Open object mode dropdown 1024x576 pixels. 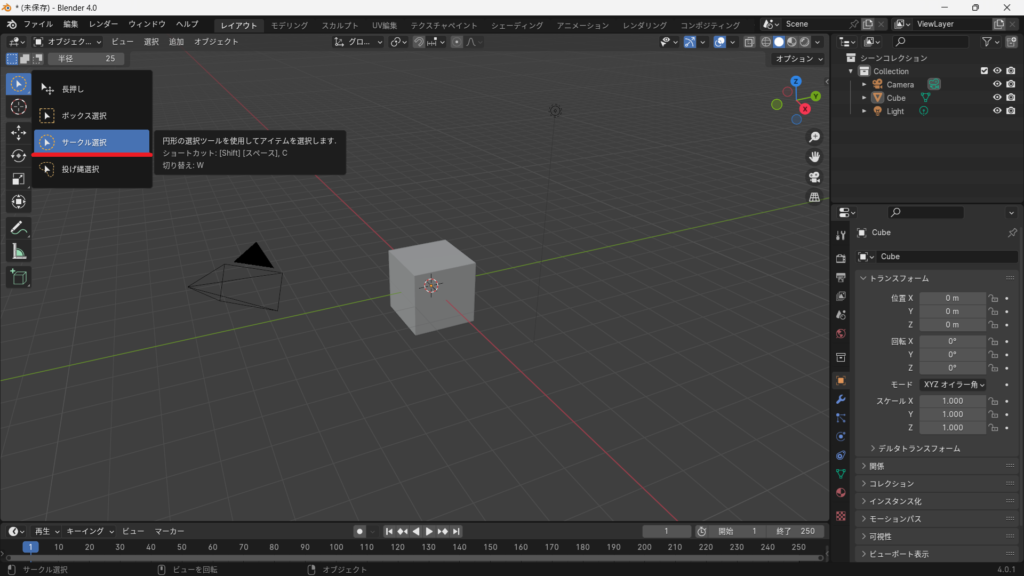coord(68,42)
